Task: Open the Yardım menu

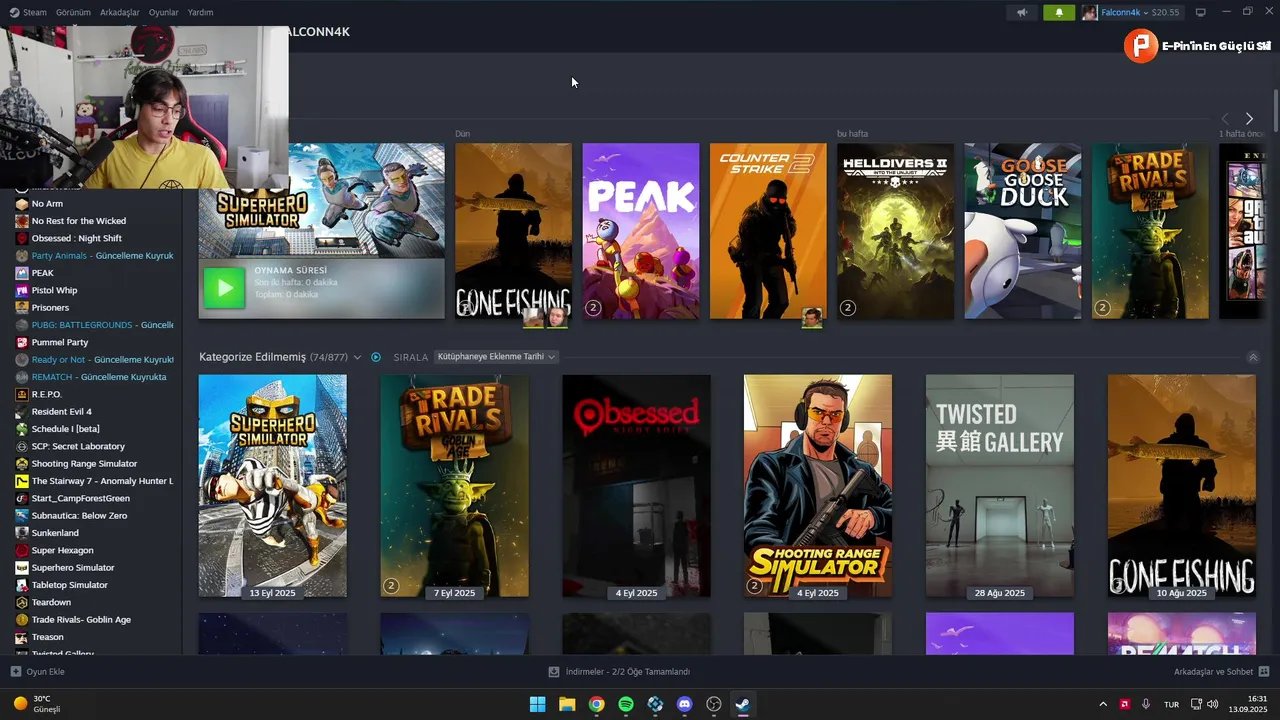Action: (x=201, y=12)
